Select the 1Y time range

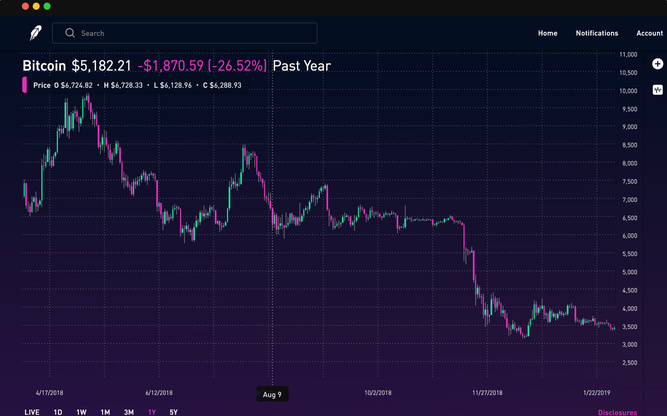tap(152, 412)
